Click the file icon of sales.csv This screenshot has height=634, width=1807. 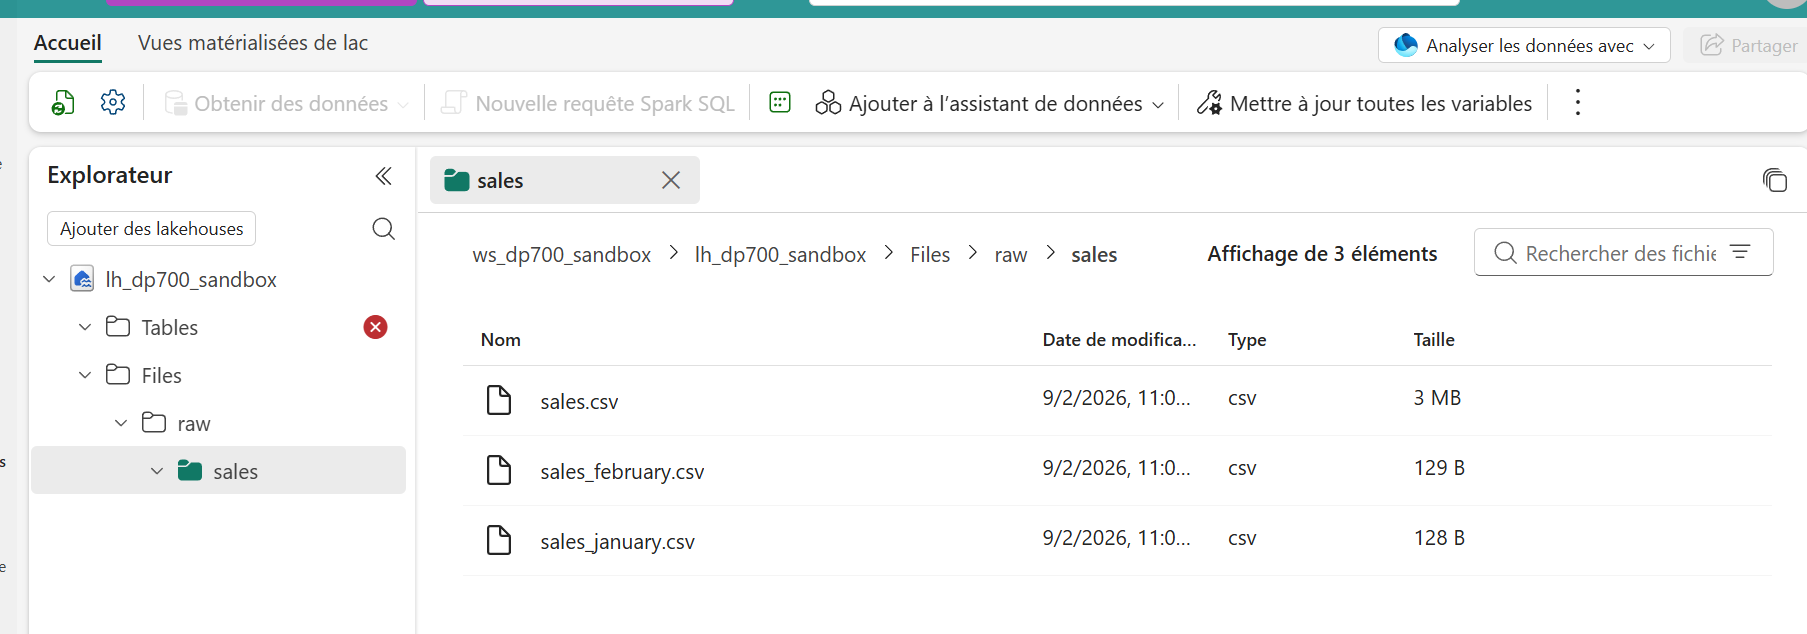499,400
